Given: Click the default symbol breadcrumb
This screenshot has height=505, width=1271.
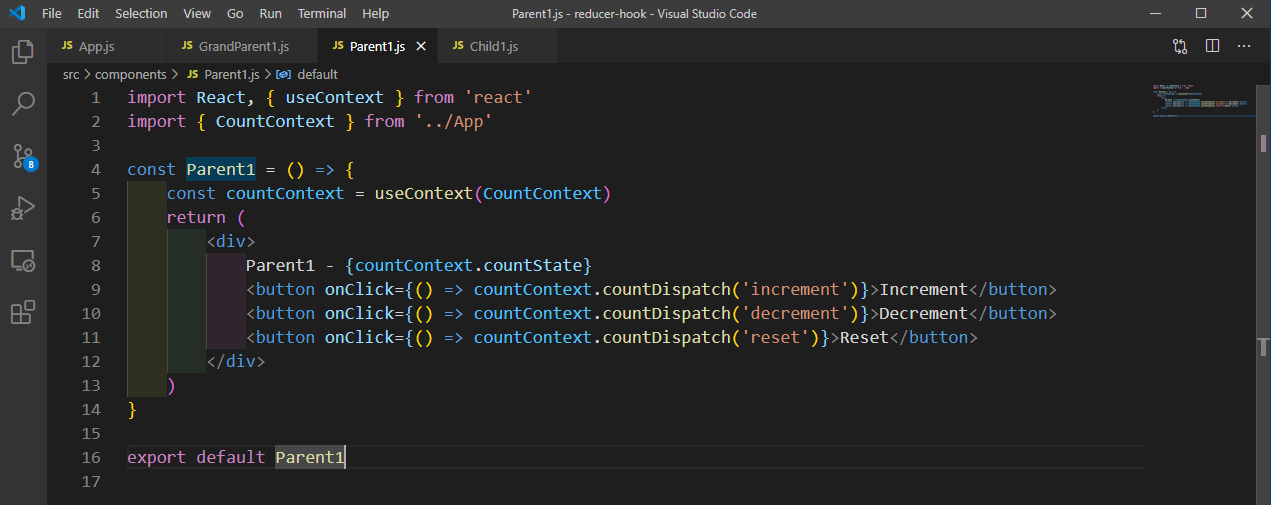Looking at the screenshot, I should coord(308,74).
